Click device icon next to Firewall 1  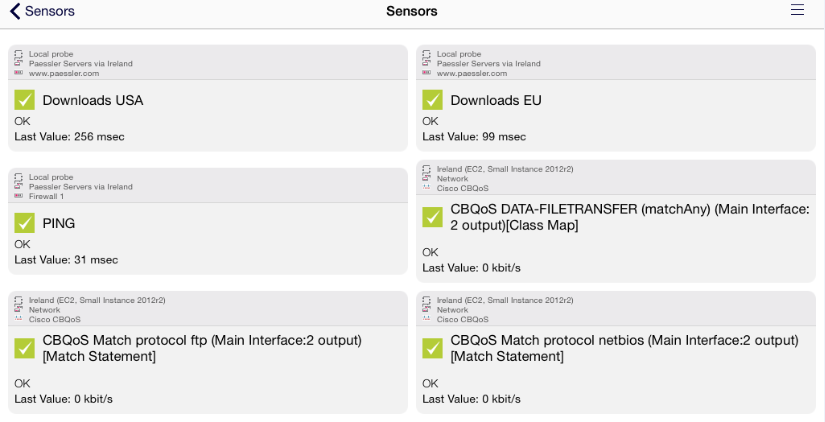(18, 196)
